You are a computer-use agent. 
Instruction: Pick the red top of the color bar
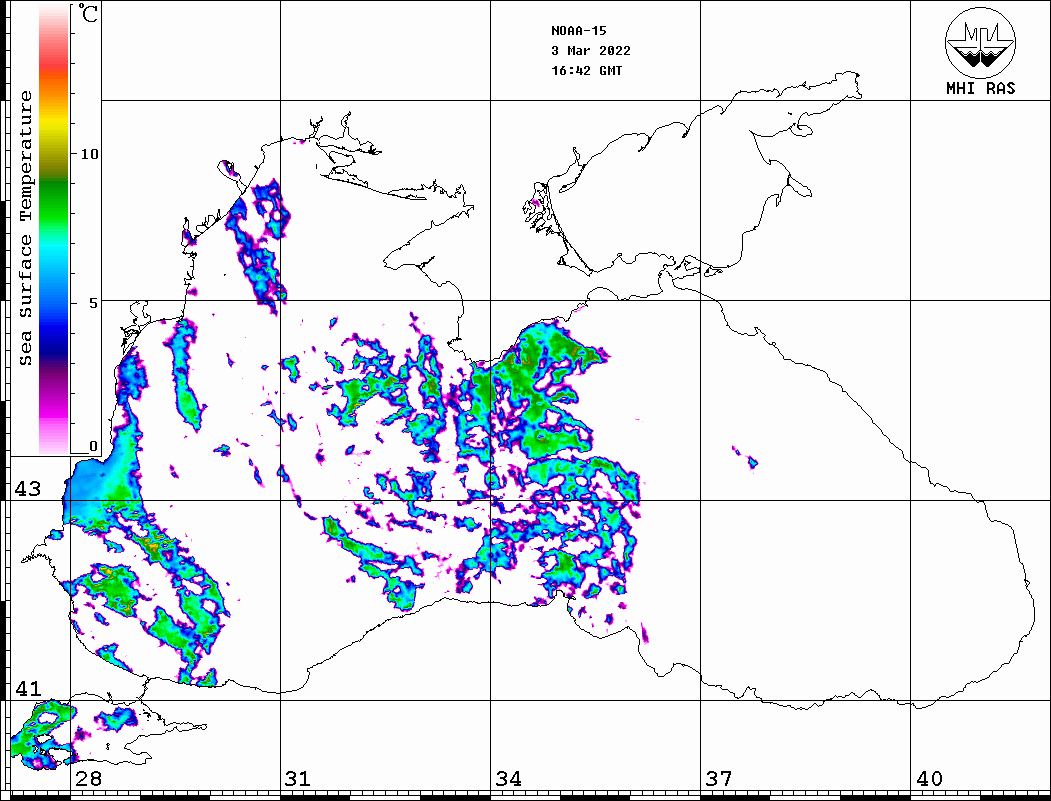[54, 60]
